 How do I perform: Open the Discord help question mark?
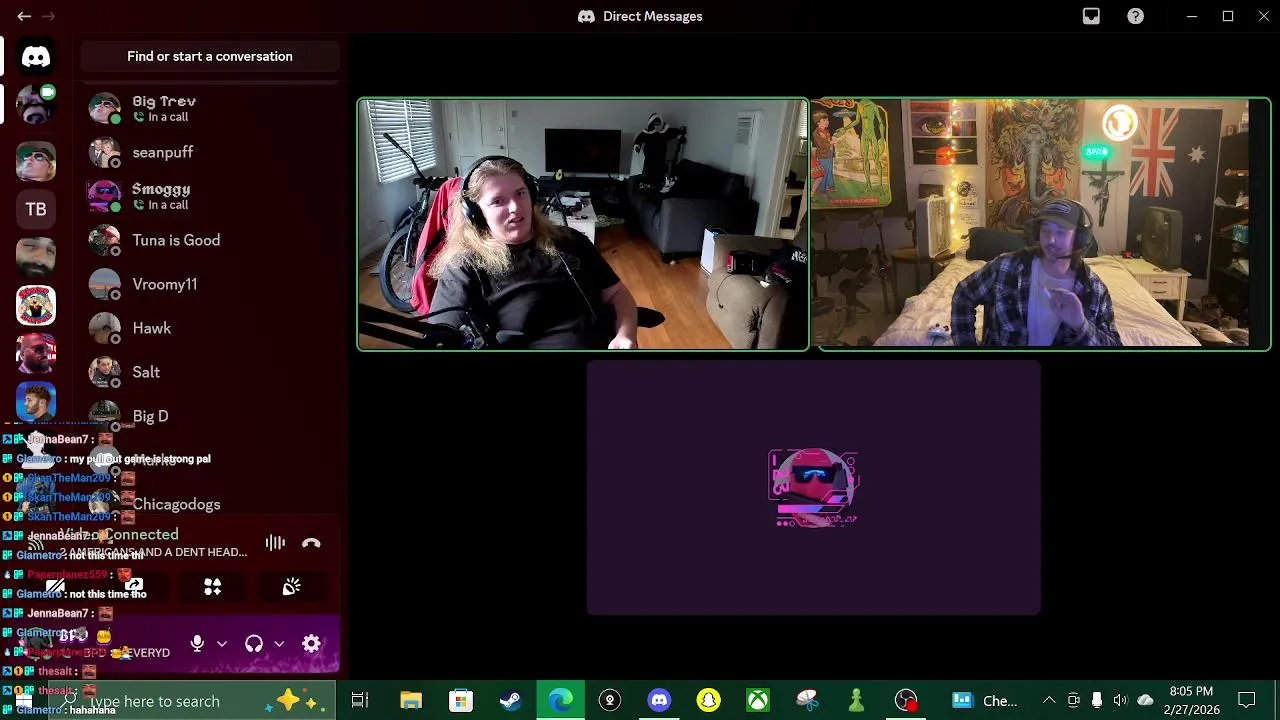pyautogui.click(x=1135, y=16)
